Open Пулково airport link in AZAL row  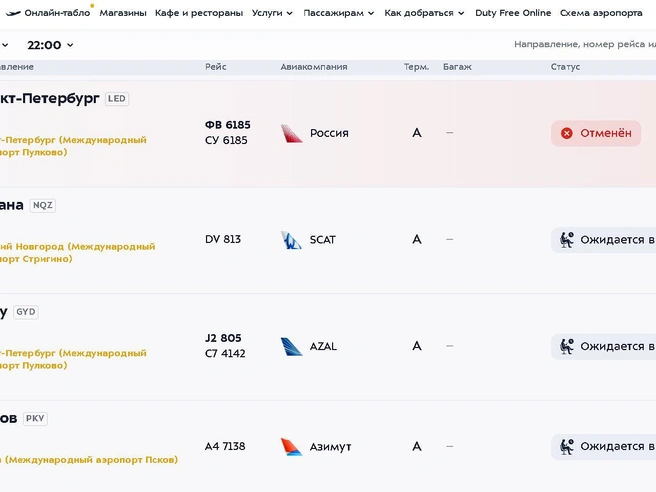[x=73, y=359]
